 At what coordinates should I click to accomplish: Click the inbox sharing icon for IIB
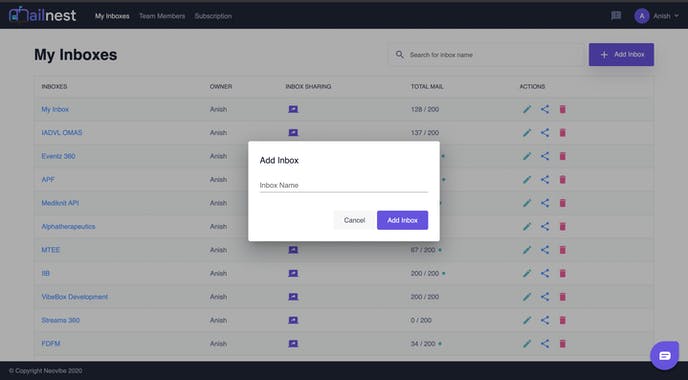[x=293, y=273]
